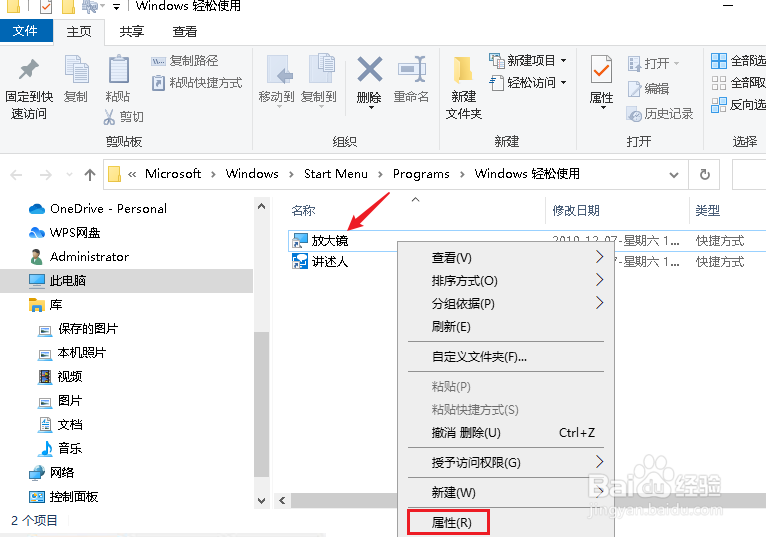
Task: Select Videos (视频) in sidebar
Action: pos(60,377)
